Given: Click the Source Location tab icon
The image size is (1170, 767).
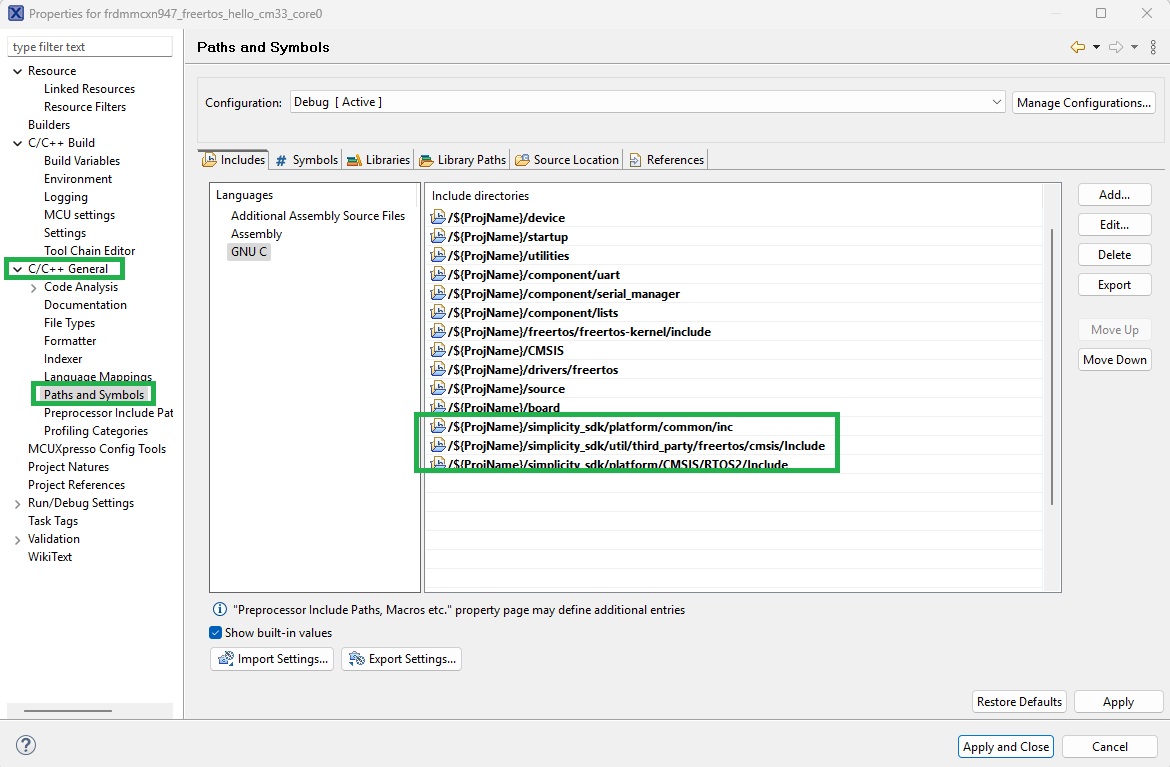Looking at the screenshot, I should coord(520,159).
